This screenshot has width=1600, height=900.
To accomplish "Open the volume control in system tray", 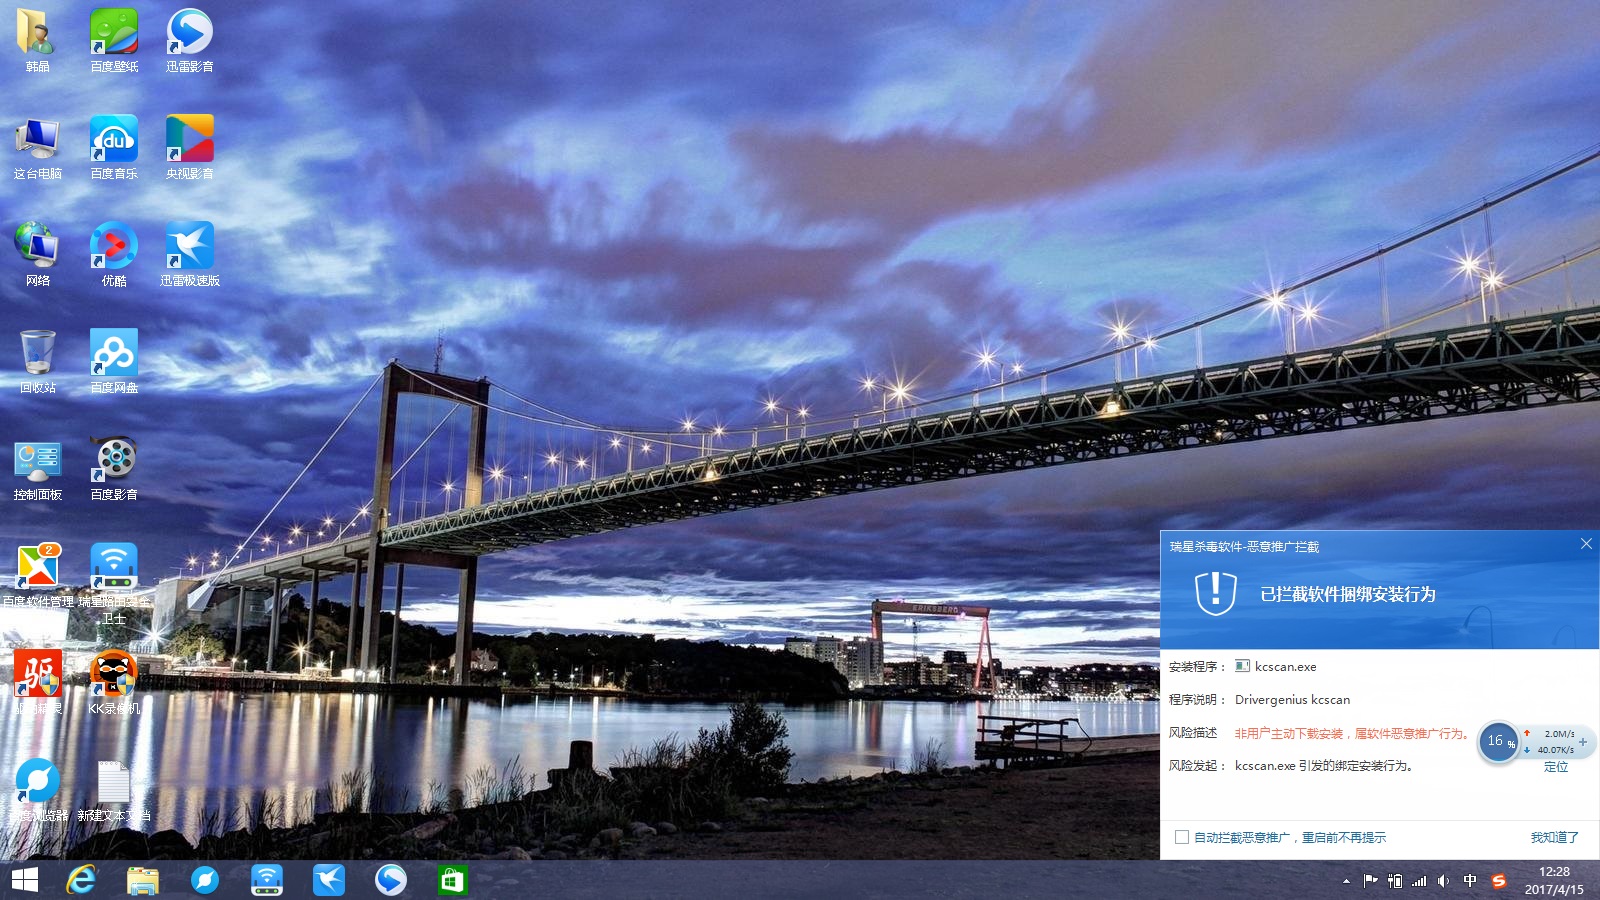I will coord(1443,881).
